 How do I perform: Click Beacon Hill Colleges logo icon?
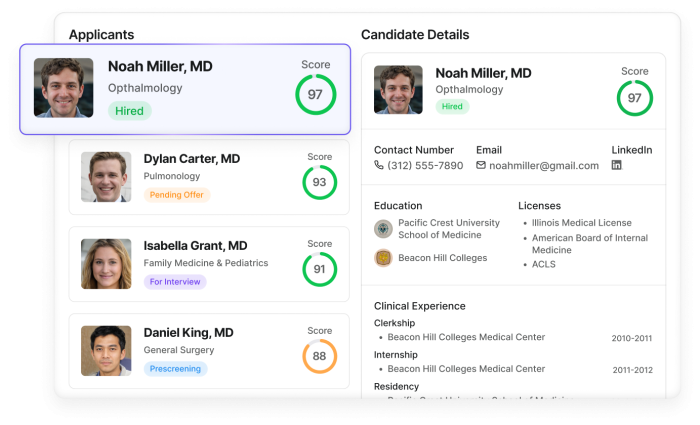[x=383, y=258]
